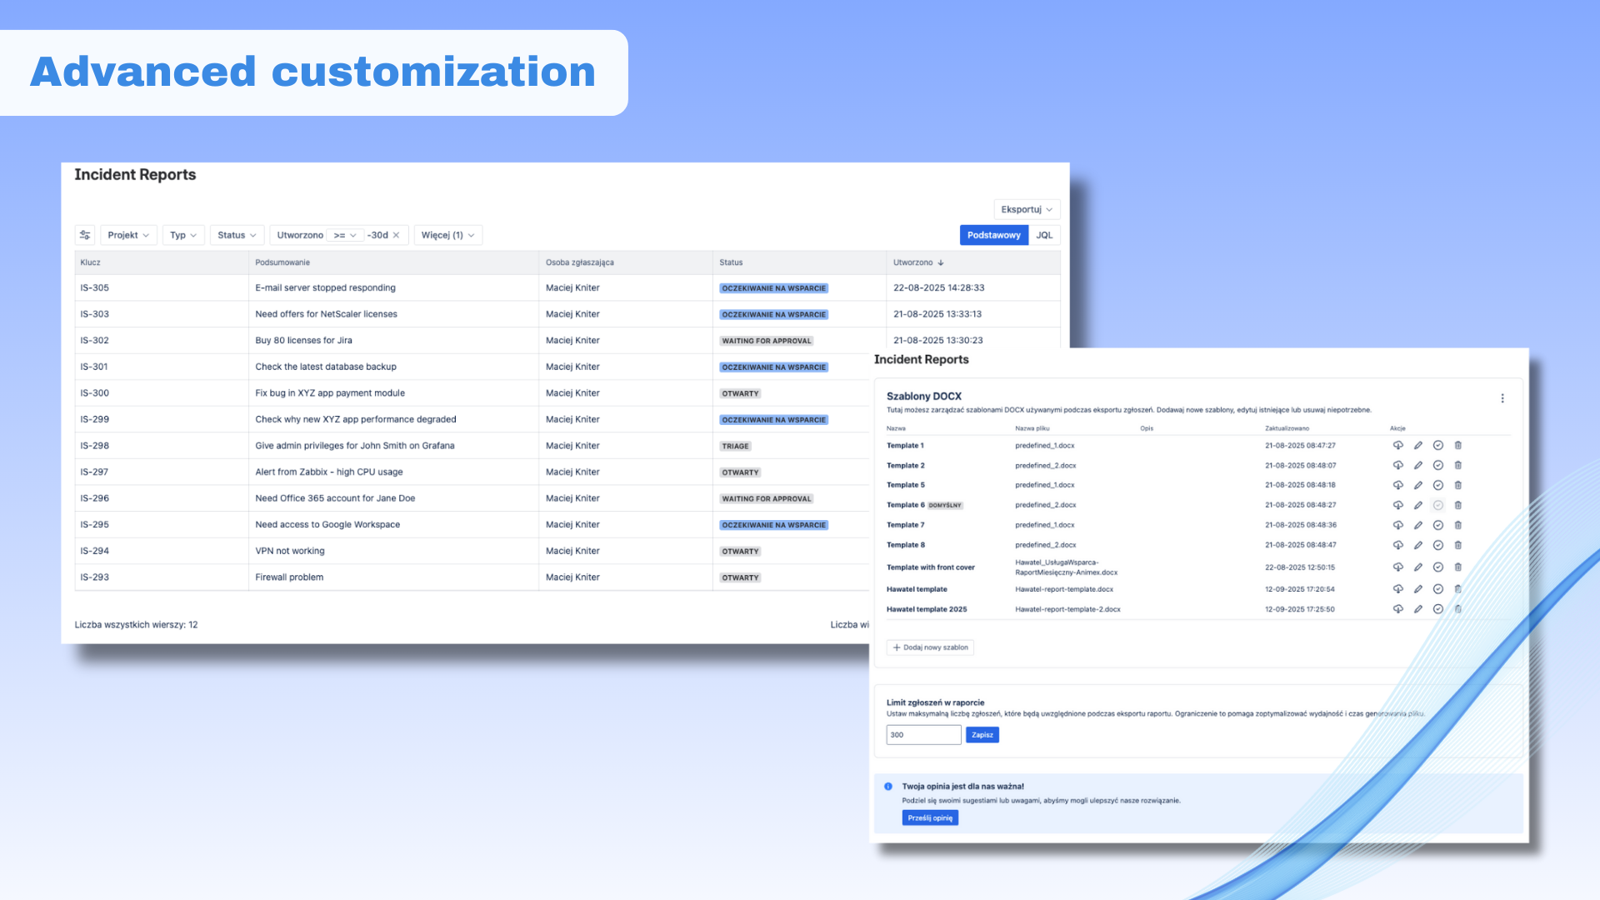
Task: Edit the Template 5 template
Action: tap(1418, 485)
